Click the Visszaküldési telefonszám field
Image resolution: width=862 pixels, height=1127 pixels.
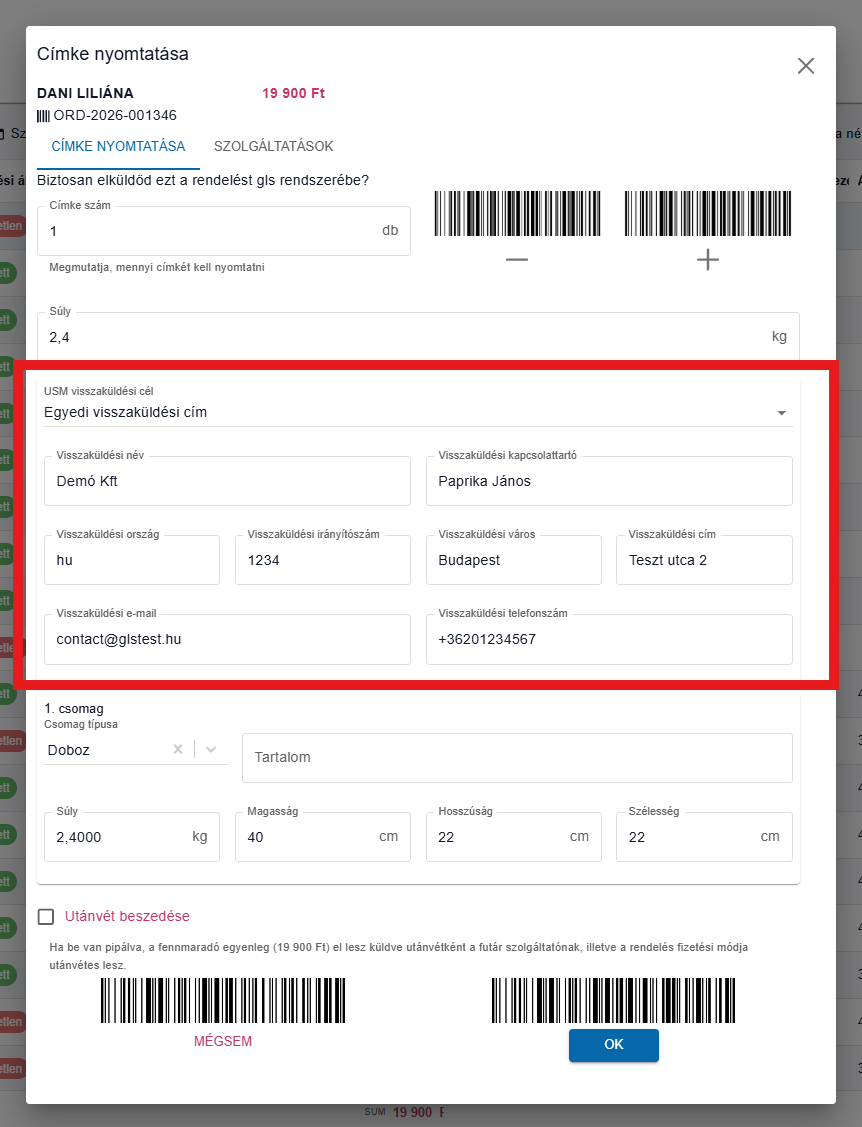coord(609,639)
